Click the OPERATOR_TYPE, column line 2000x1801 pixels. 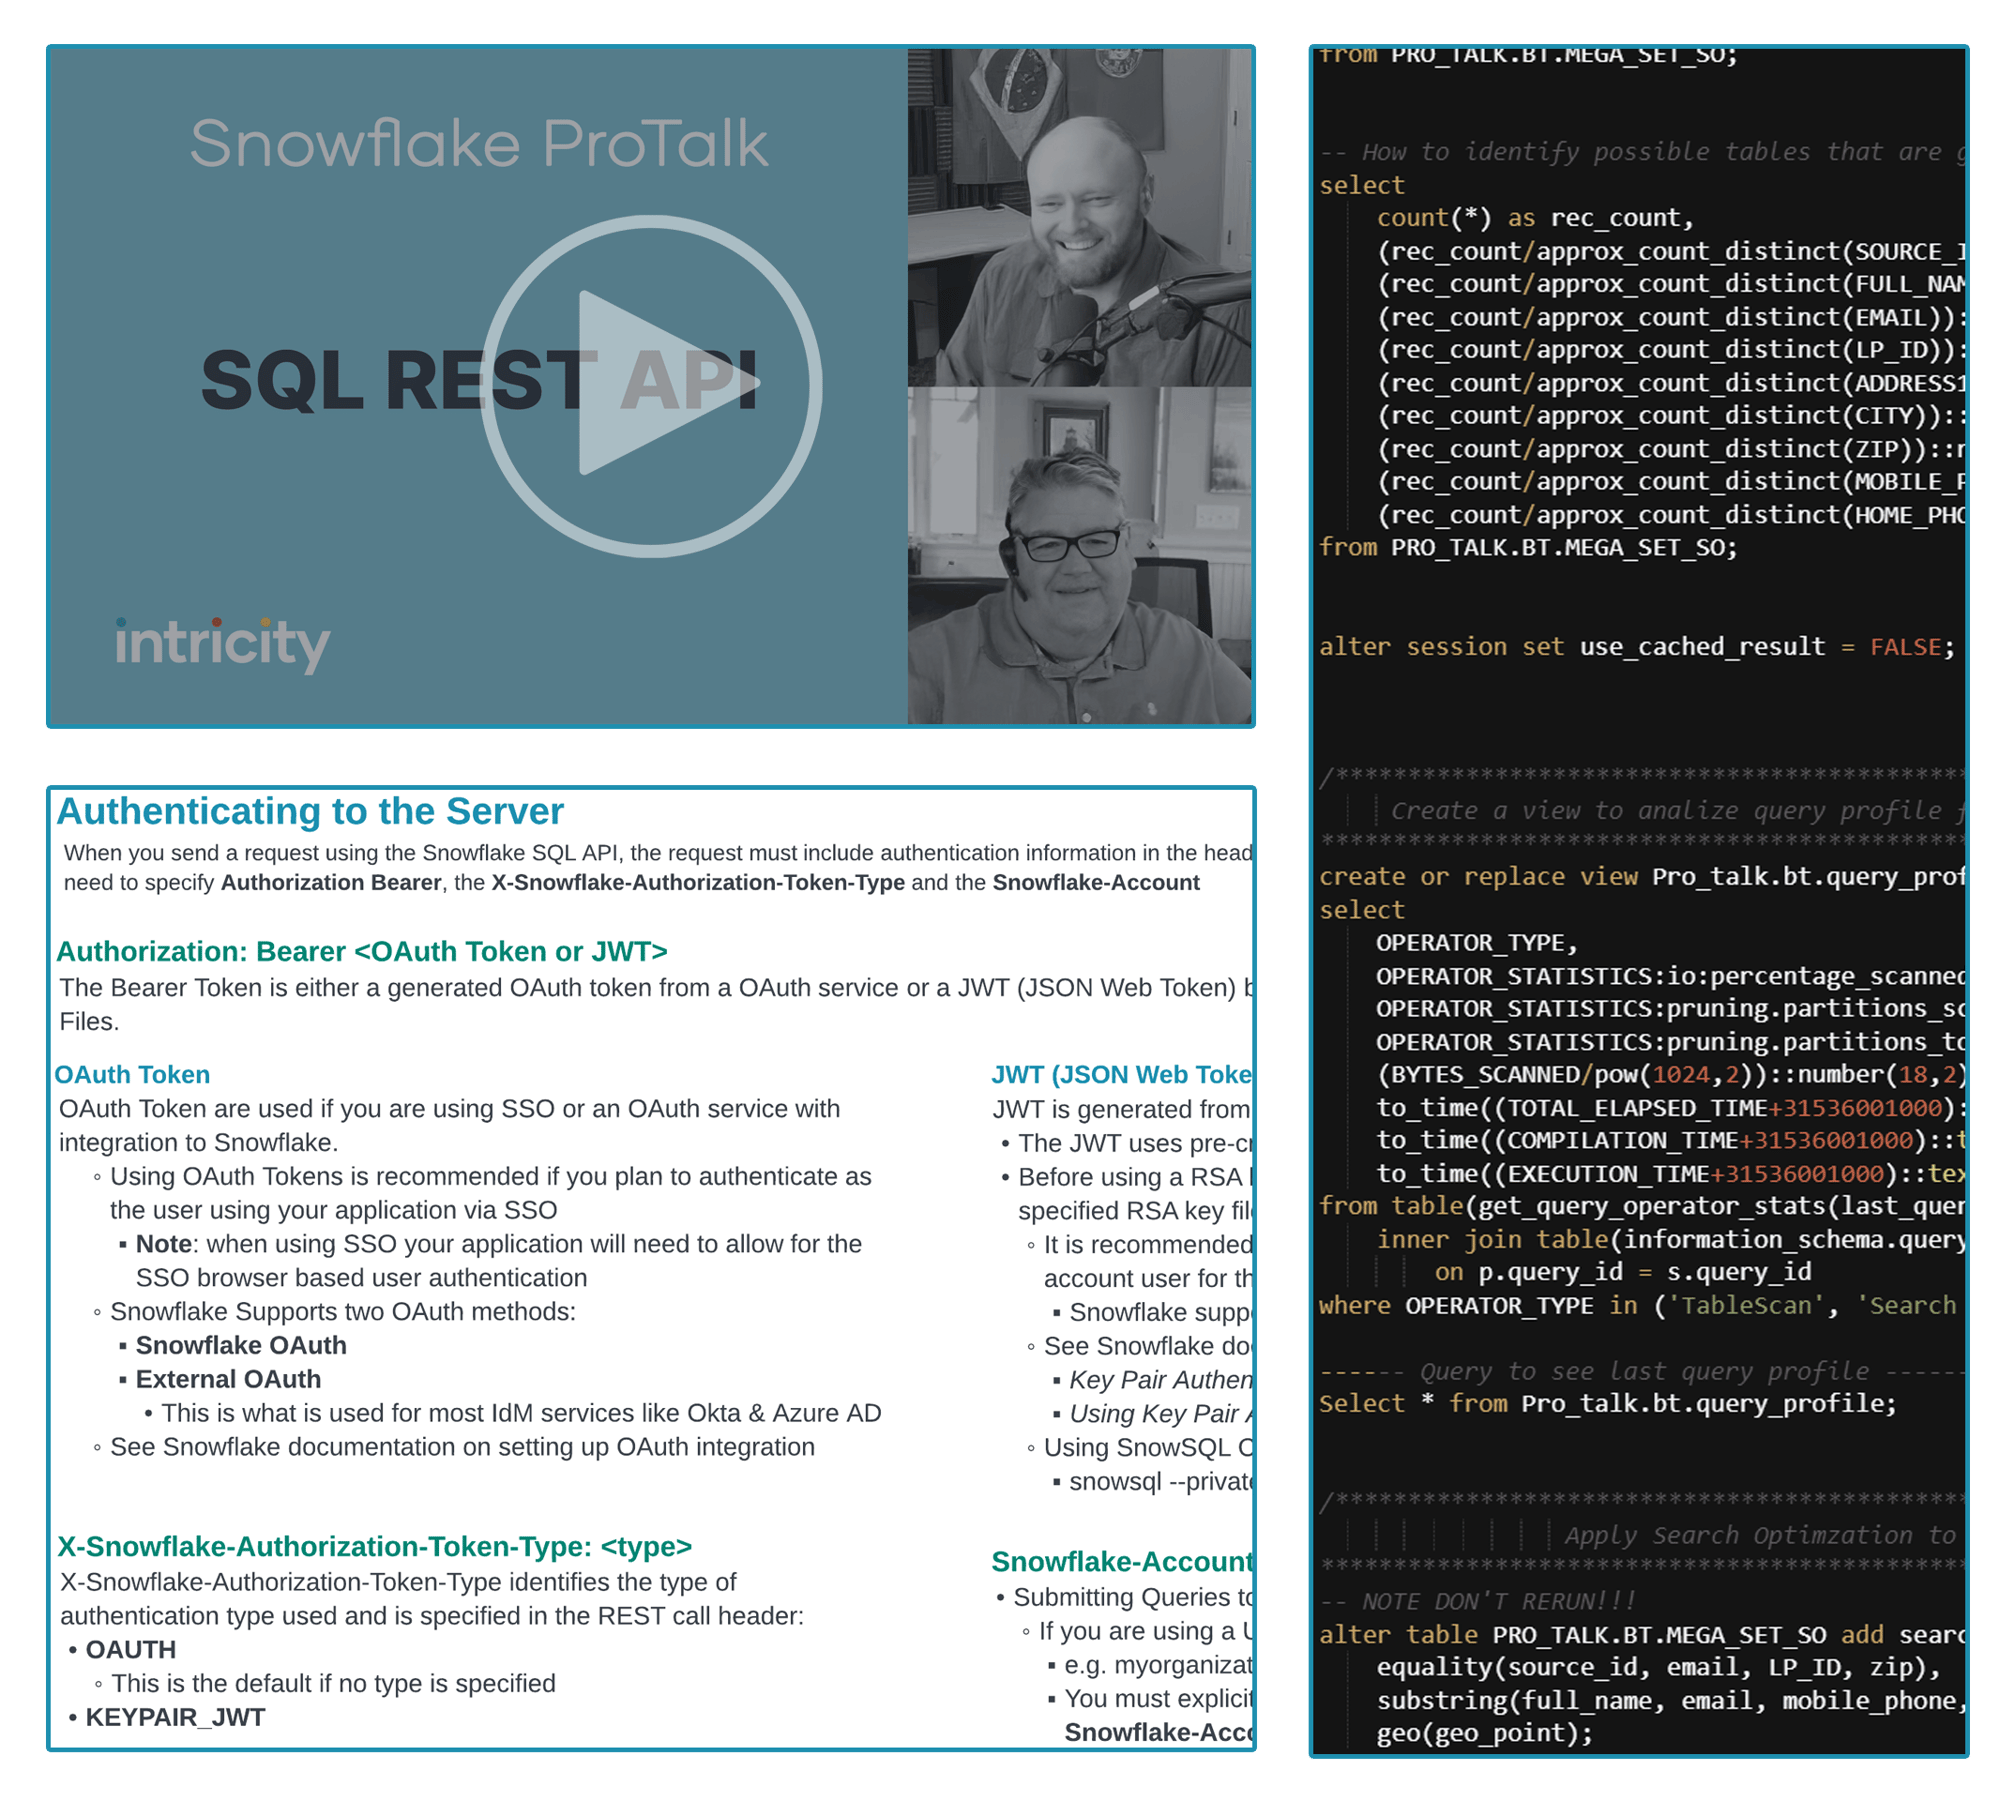(x=1476, y=942)
